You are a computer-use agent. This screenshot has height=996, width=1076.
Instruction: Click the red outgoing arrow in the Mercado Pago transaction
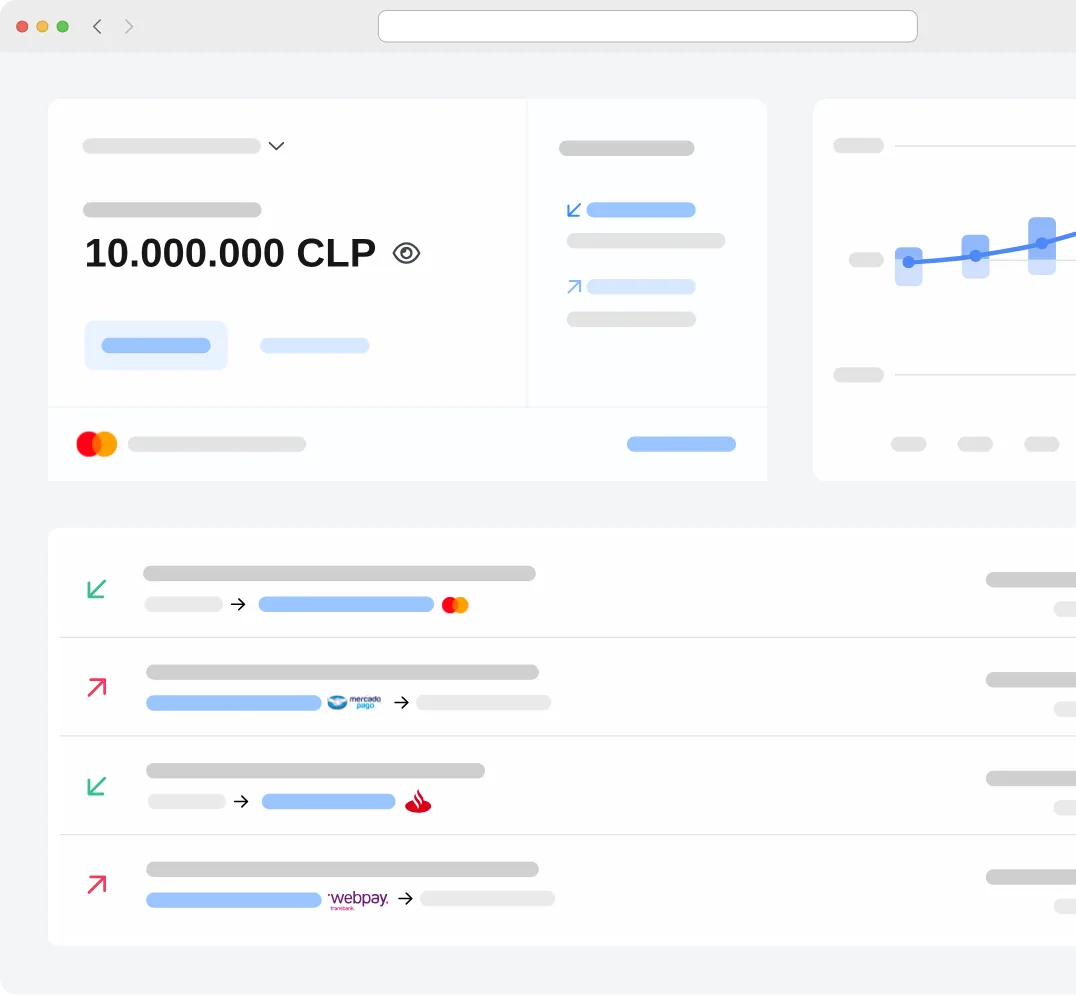tap(97, 687)
